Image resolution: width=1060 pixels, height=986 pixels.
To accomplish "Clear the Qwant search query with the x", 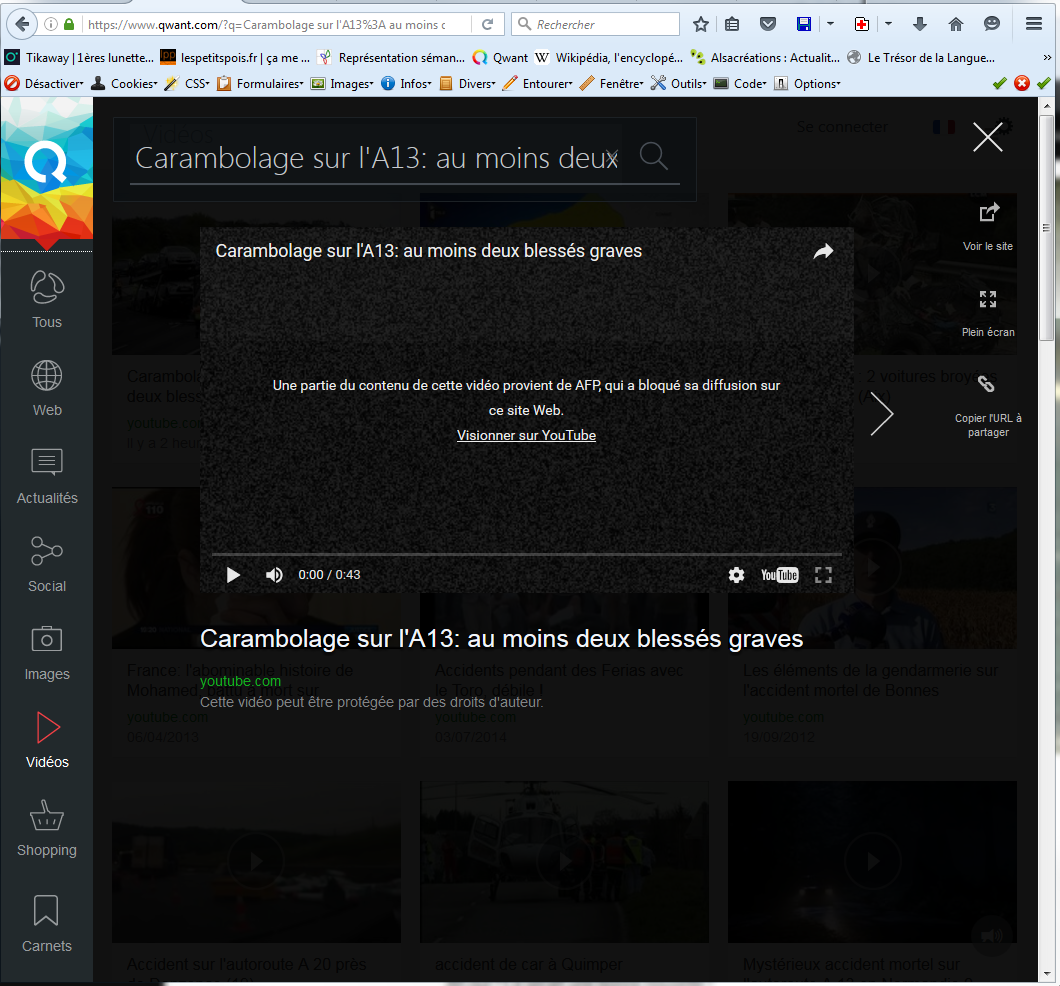I will point(612,158).
